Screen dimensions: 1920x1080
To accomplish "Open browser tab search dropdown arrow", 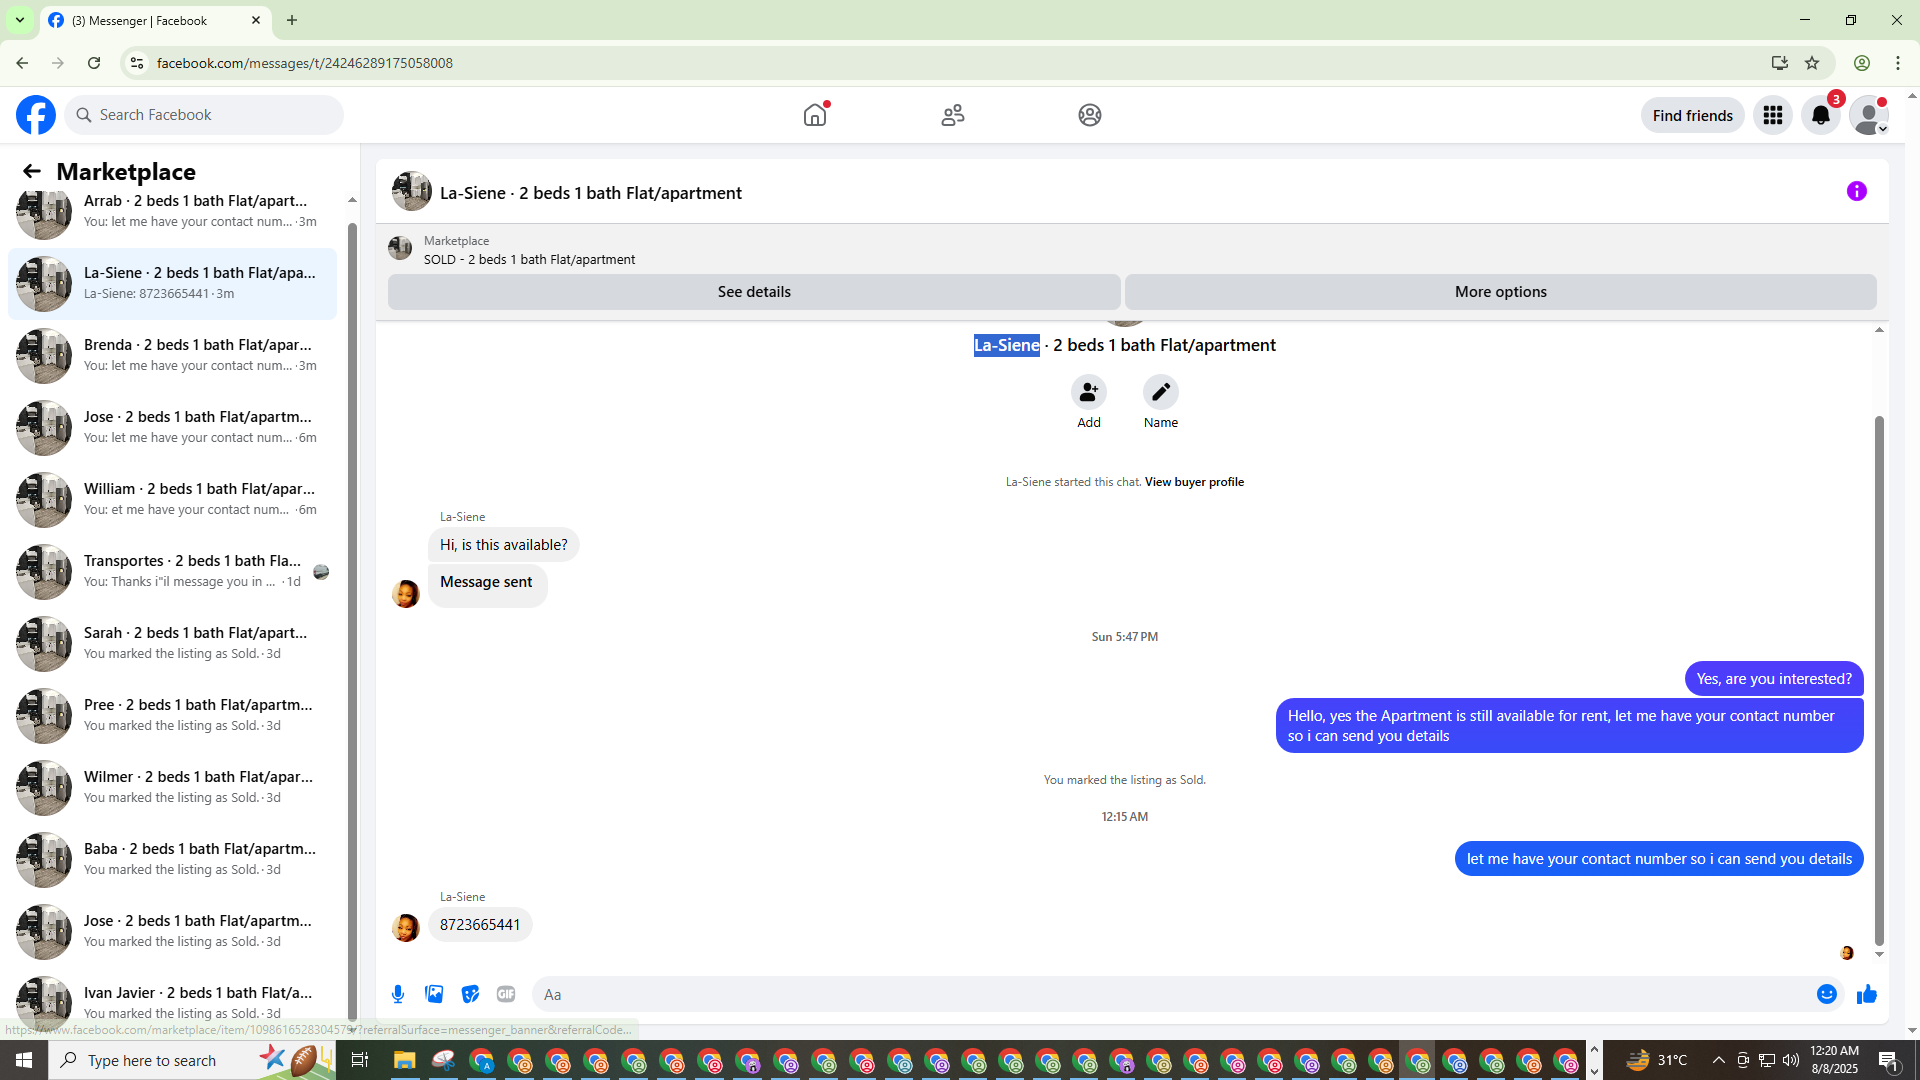I will pos(19,20).
